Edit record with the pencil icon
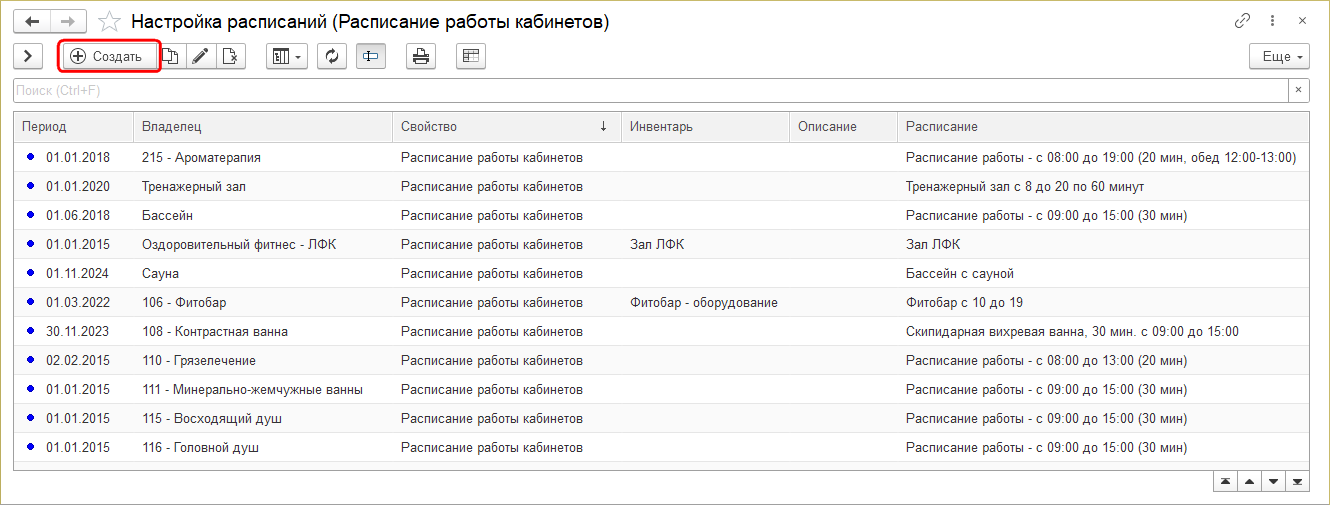The height and width of the screenshot is (505, 1330). tap(200, 57)
